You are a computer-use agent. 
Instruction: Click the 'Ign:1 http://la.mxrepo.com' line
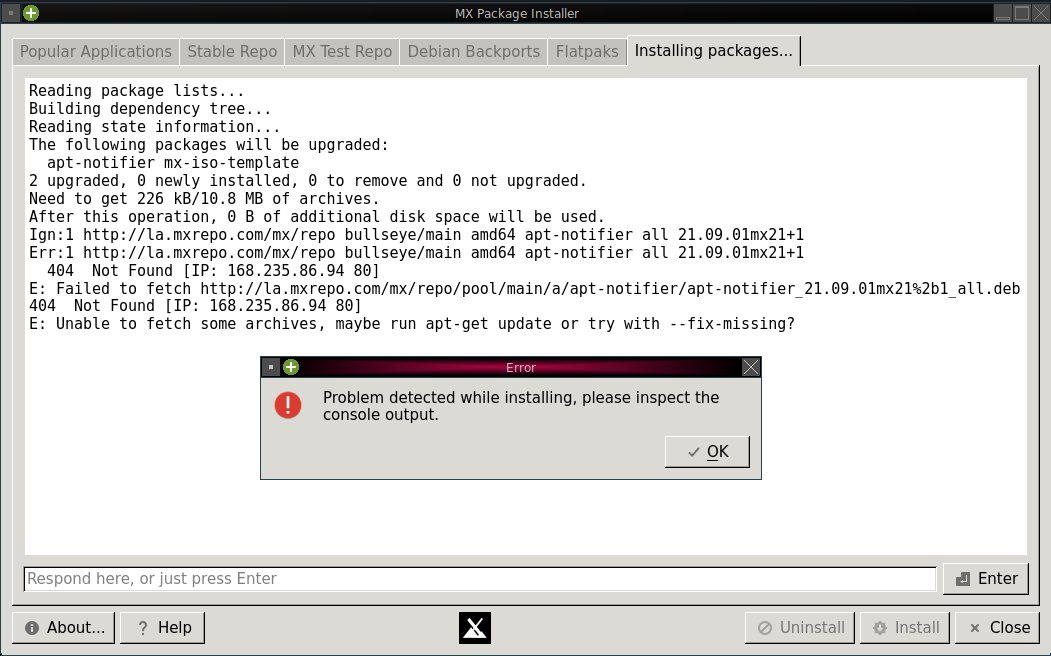pos(416,235)
